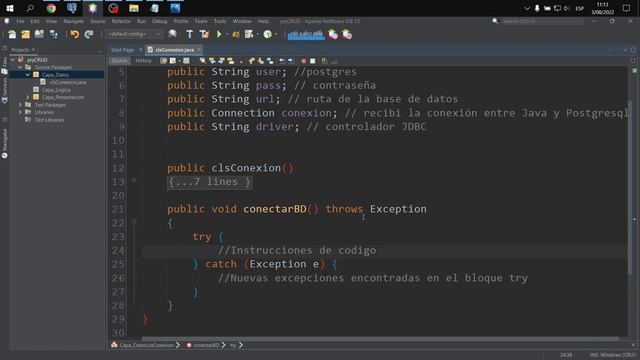Select the clsConexion.java editor tab
The image size is (640, 360).
click(174, 50)
